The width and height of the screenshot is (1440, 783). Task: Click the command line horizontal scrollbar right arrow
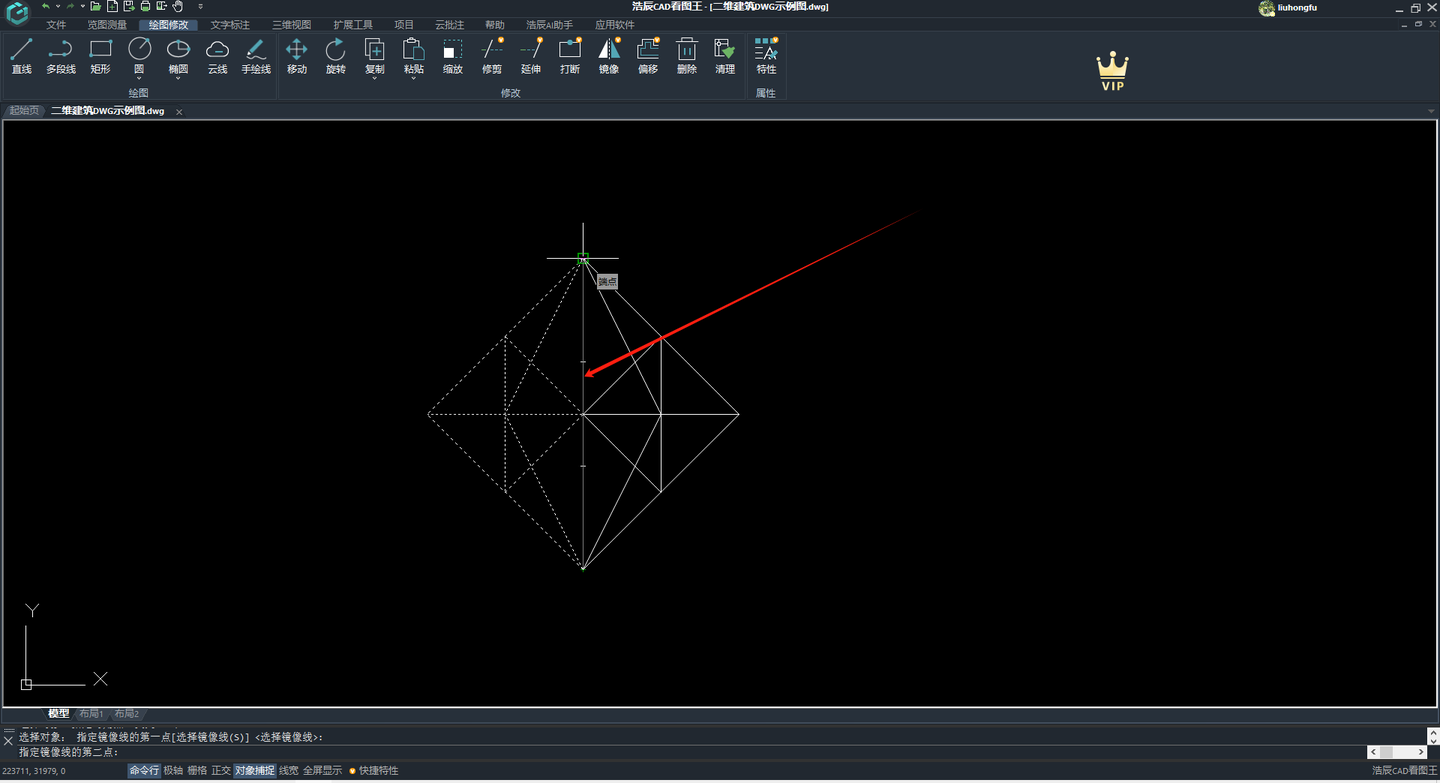1421,752
